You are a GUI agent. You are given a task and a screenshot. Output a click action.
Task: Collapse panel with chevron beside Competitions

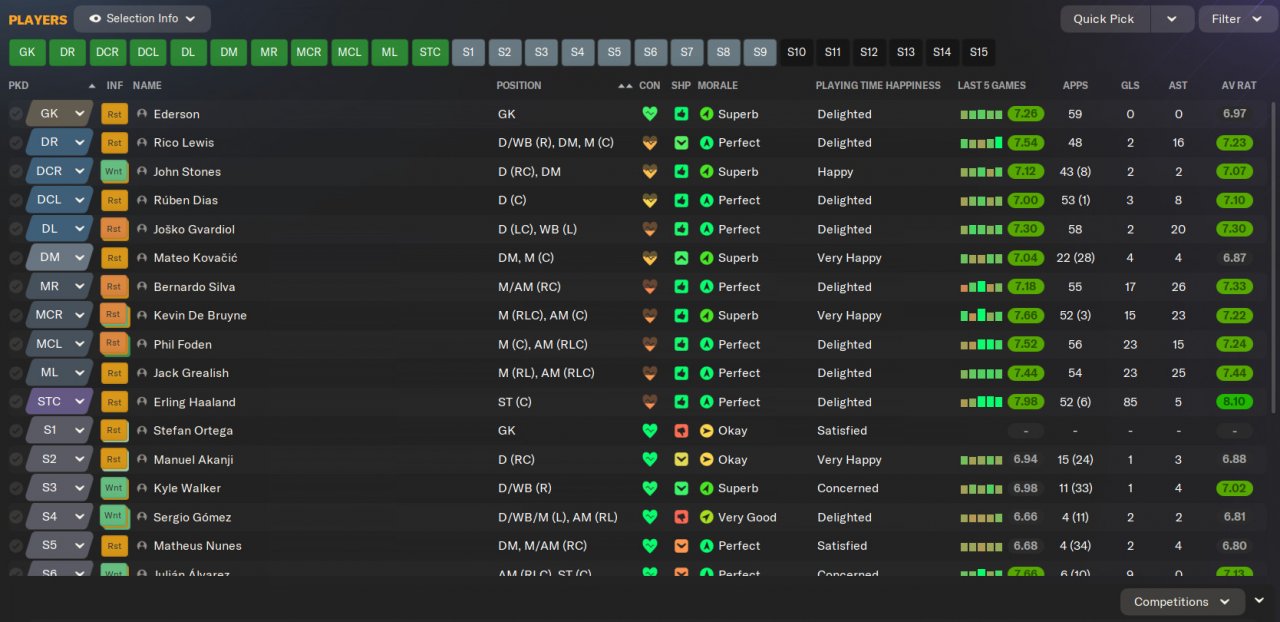(x=1259, y=601)
